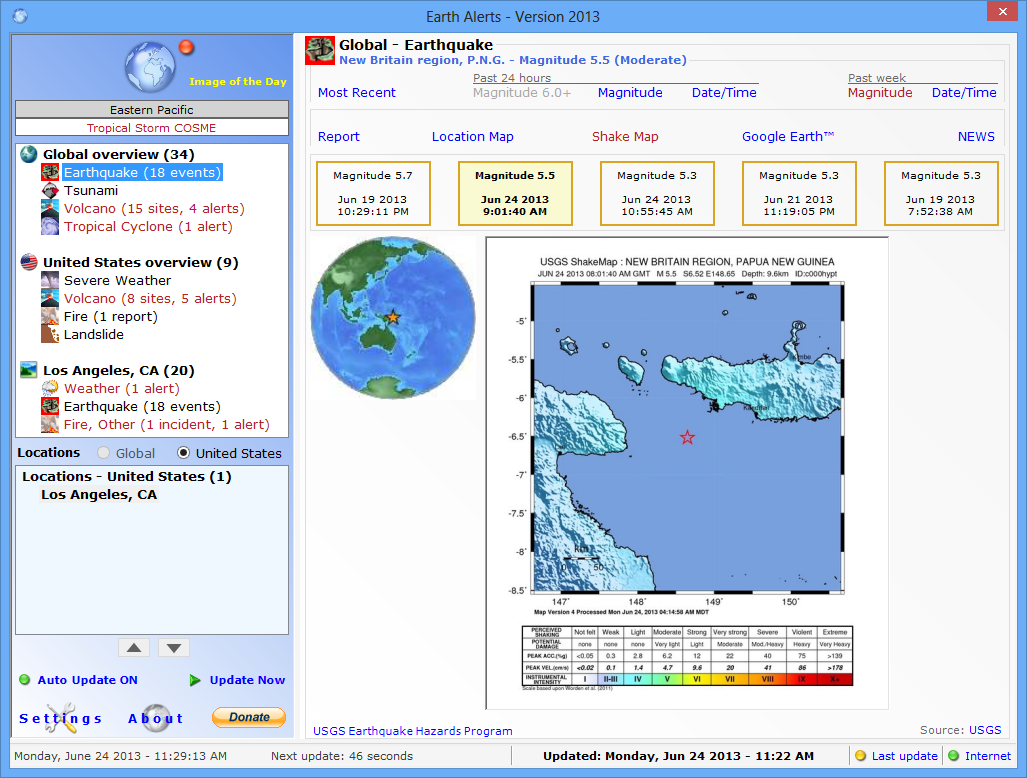The image size is (1027, 778).
Task: Open the USGS source link
Action: pos(985,730)
